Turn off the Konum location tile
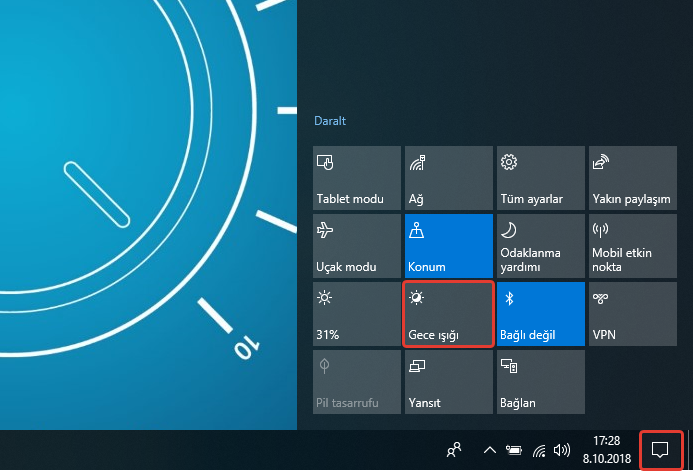The width and height of the screenshot is (693, 471). coord(448,246)
